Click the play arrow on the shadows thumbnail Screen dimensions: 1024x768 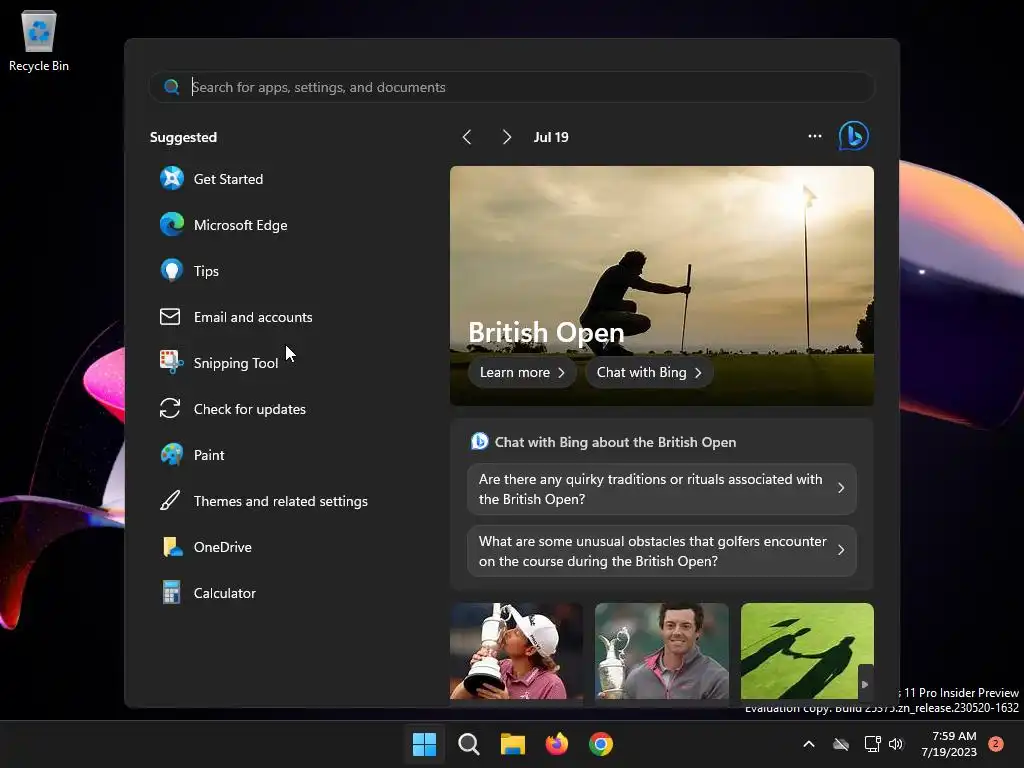(x=865, y=684)
